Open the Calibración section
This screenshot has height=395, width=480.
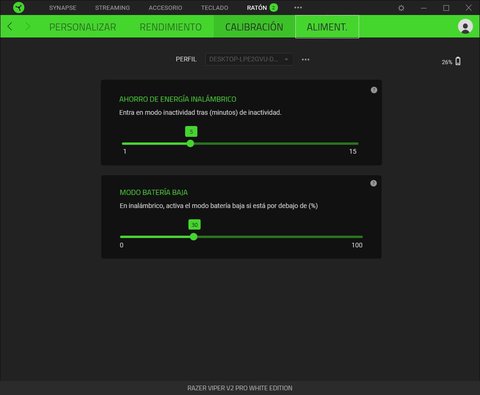point(254,27)
